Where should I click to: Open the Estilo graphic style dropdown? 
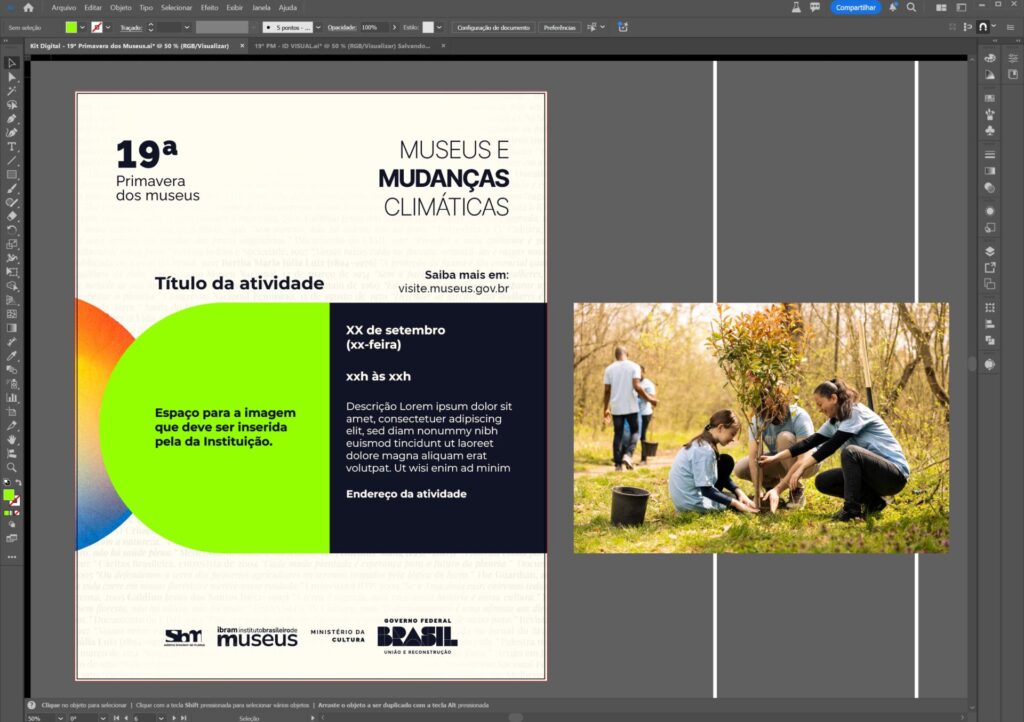click(x=441, y=27)
